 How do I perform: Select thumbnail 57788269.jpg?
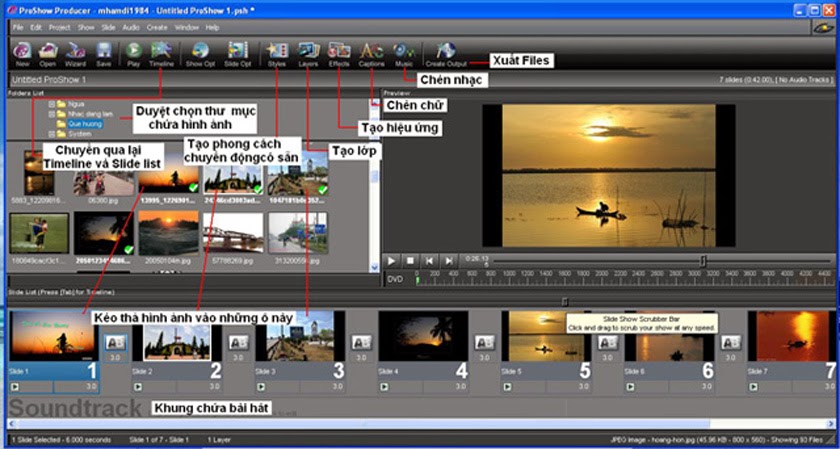[x=233, y=233]
